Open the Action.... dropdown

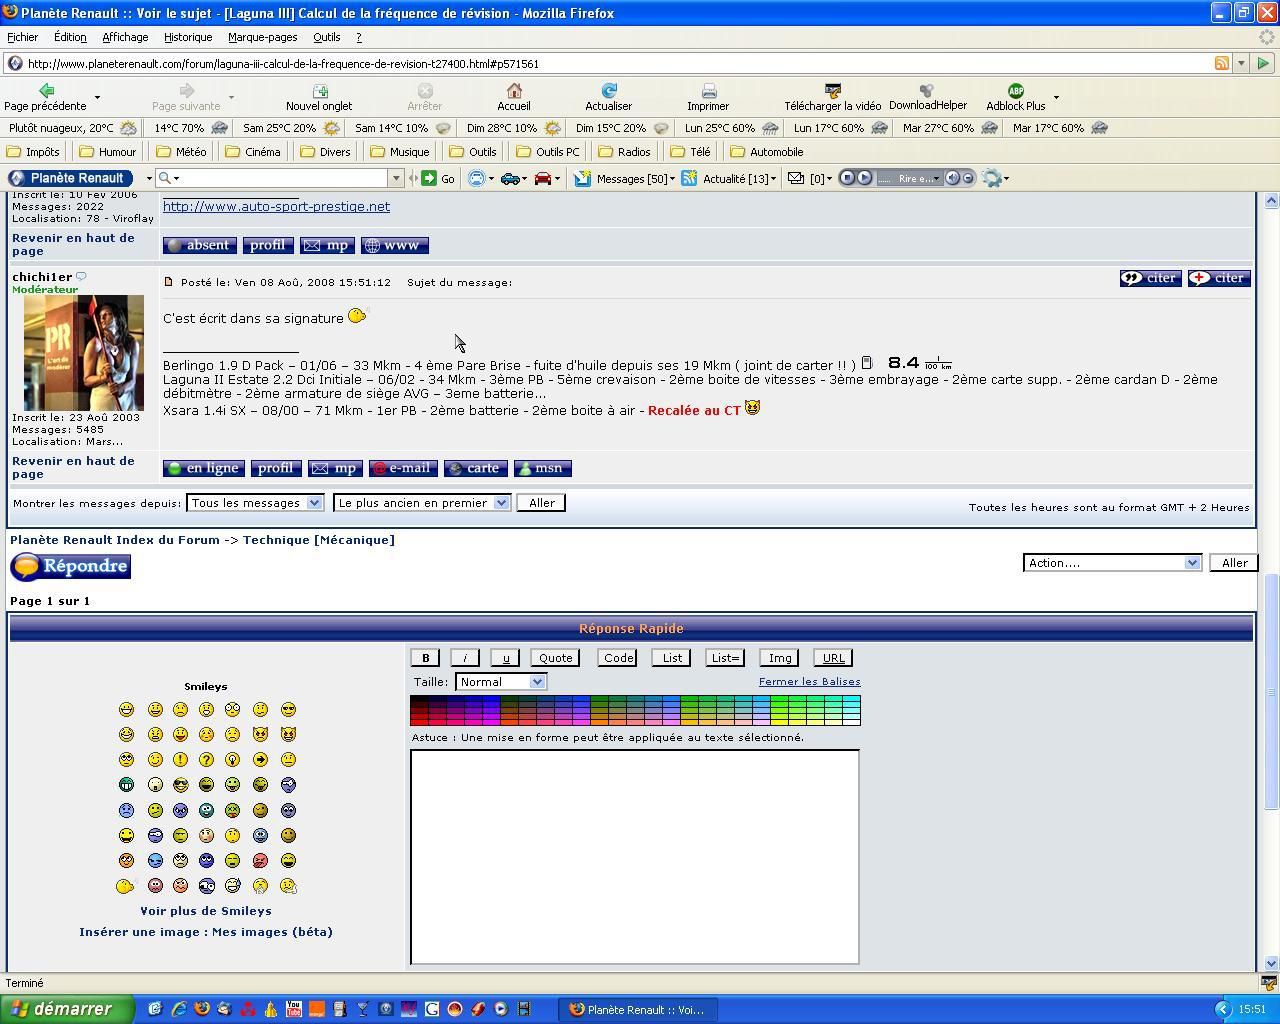point(1111,563)
